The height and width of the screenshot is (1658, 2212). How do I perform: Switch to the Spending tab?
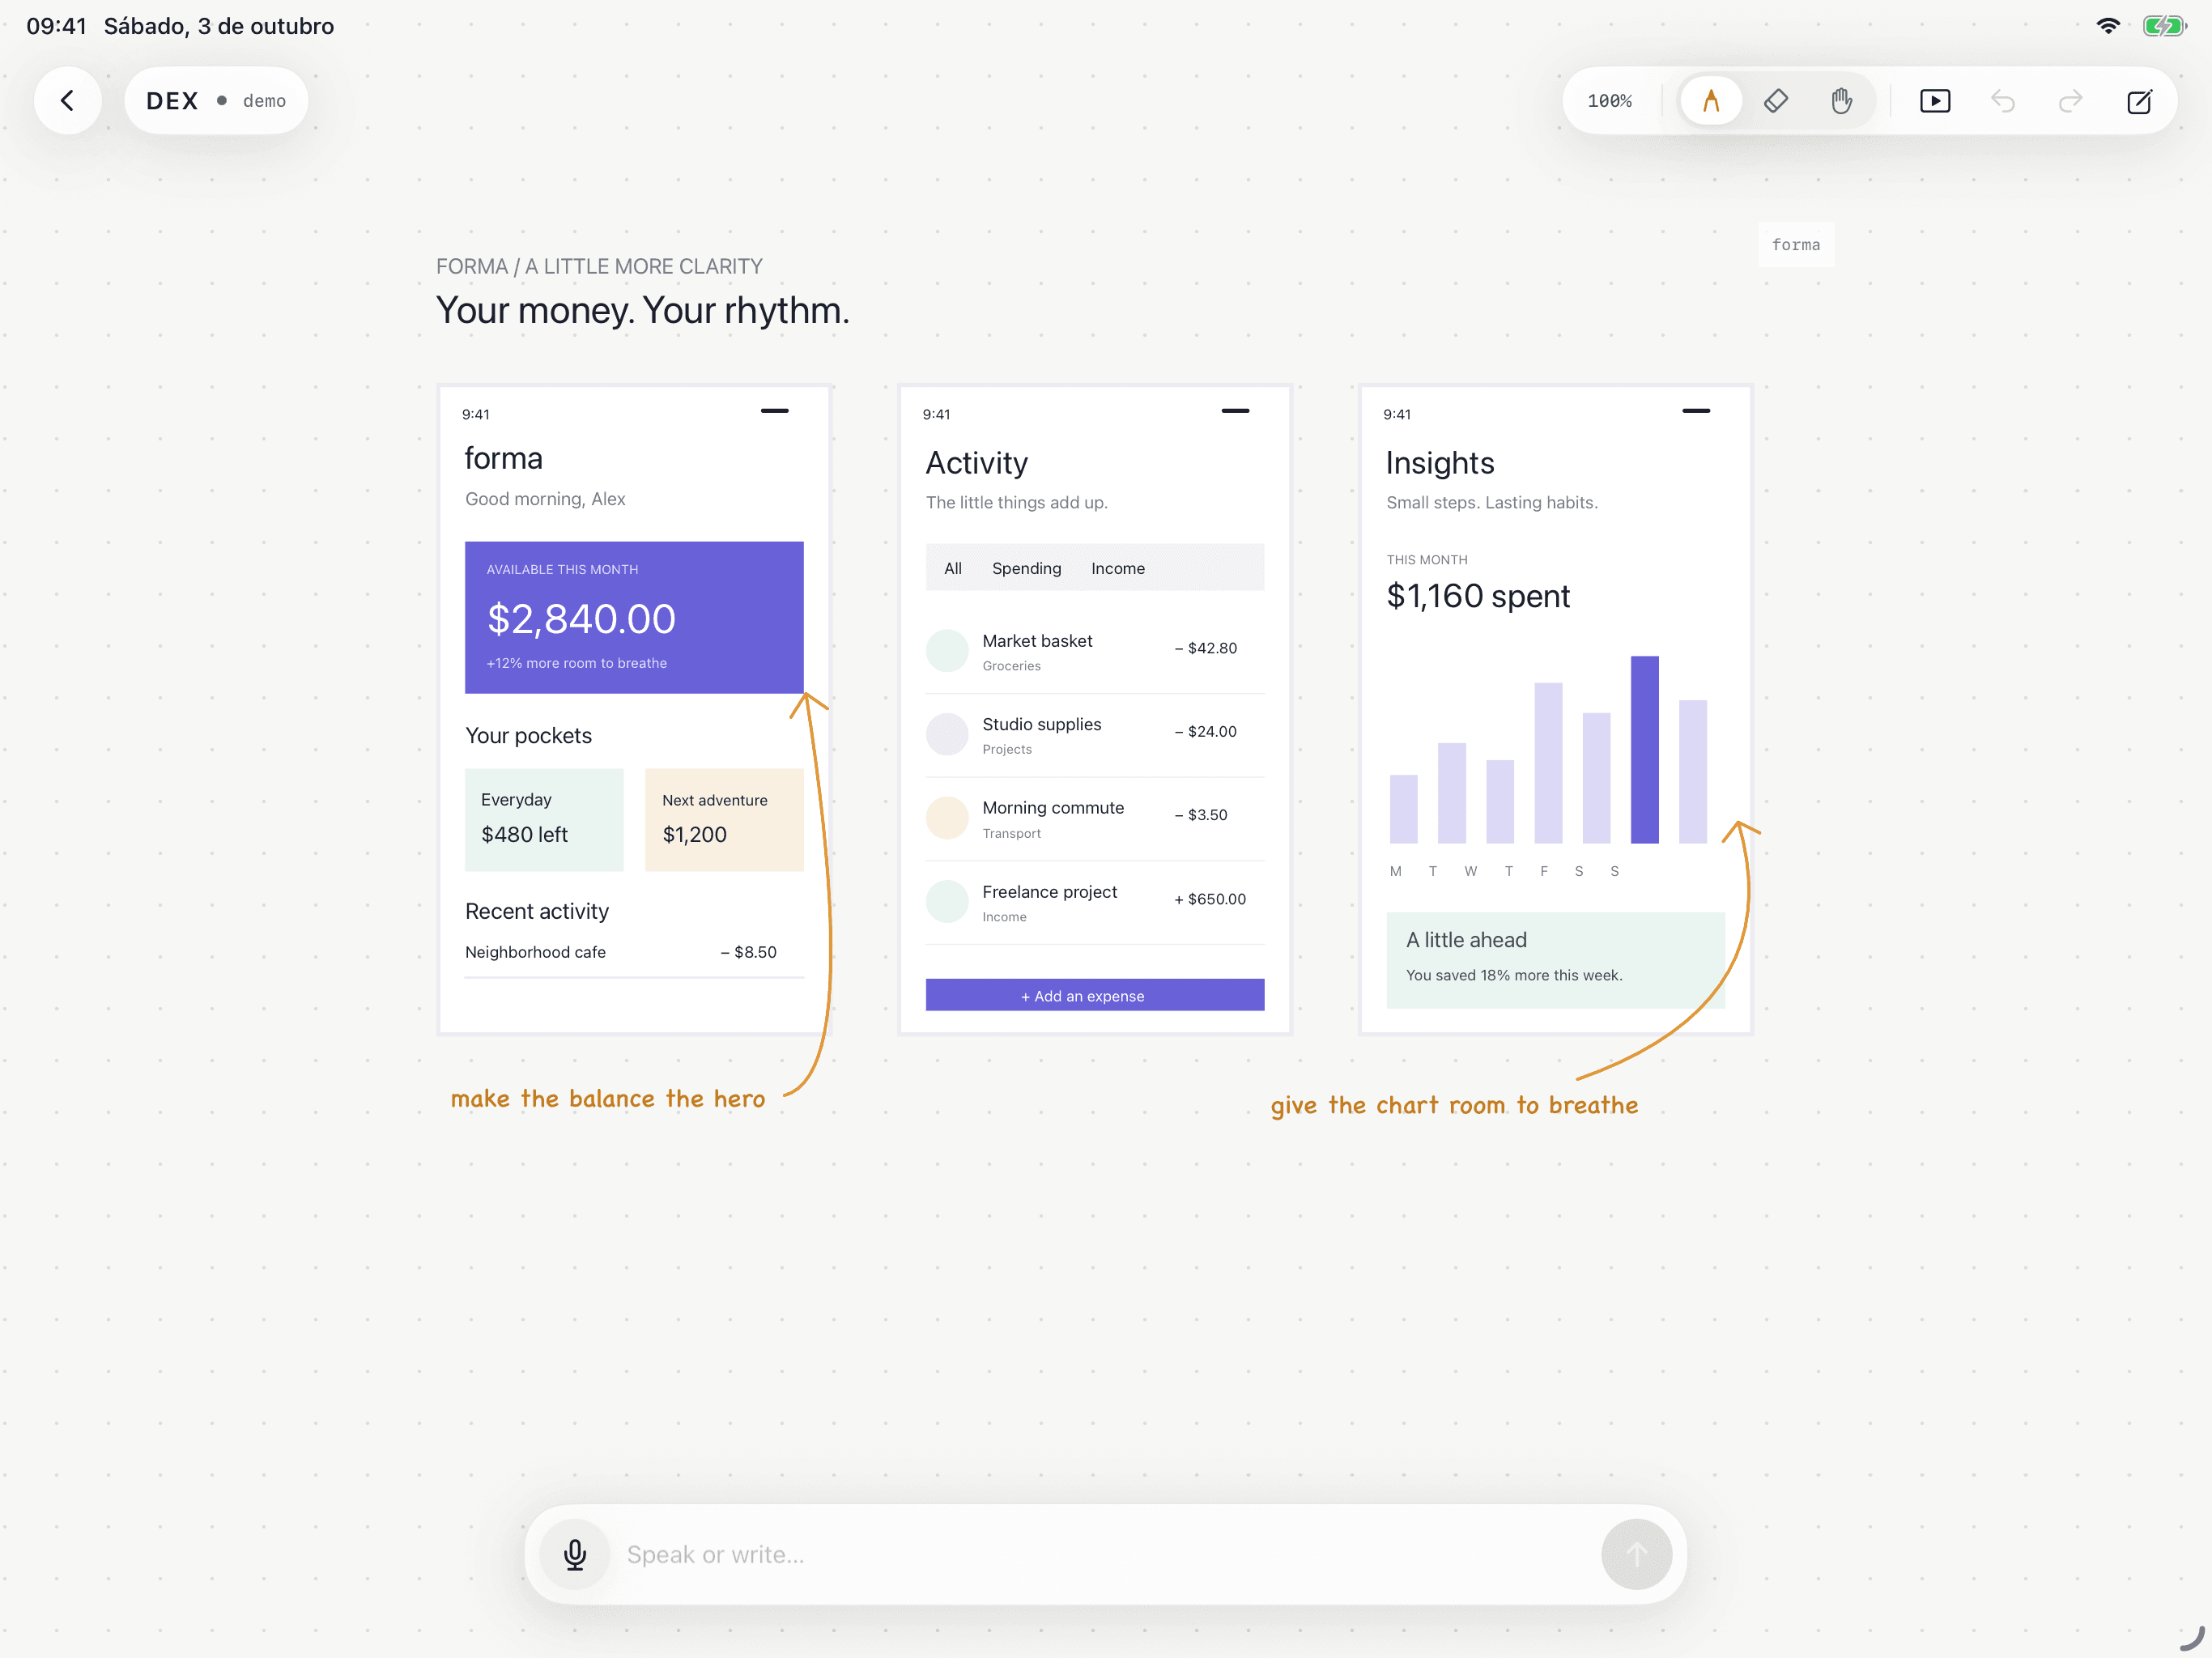1026,568
